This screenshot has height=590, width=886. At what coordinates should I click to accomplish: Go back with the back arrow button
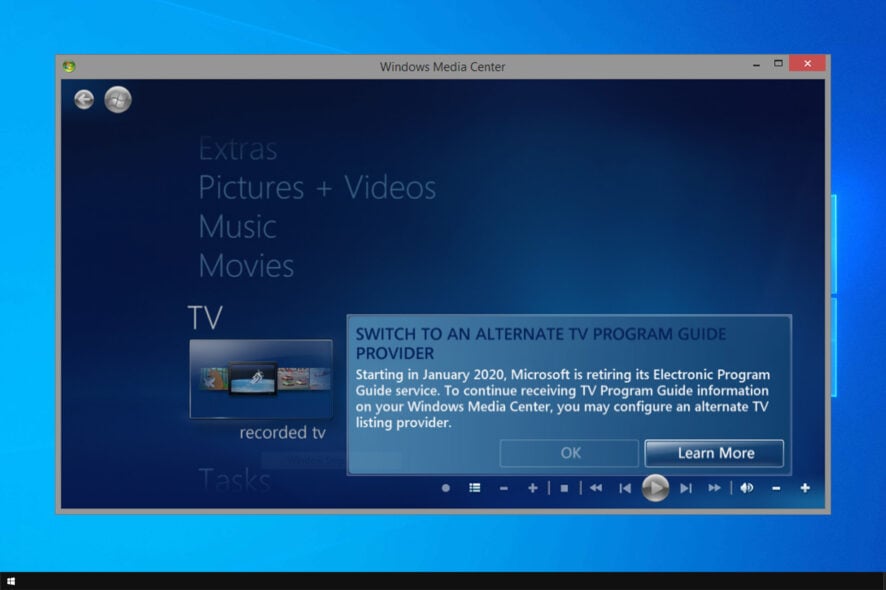(84, 100)
